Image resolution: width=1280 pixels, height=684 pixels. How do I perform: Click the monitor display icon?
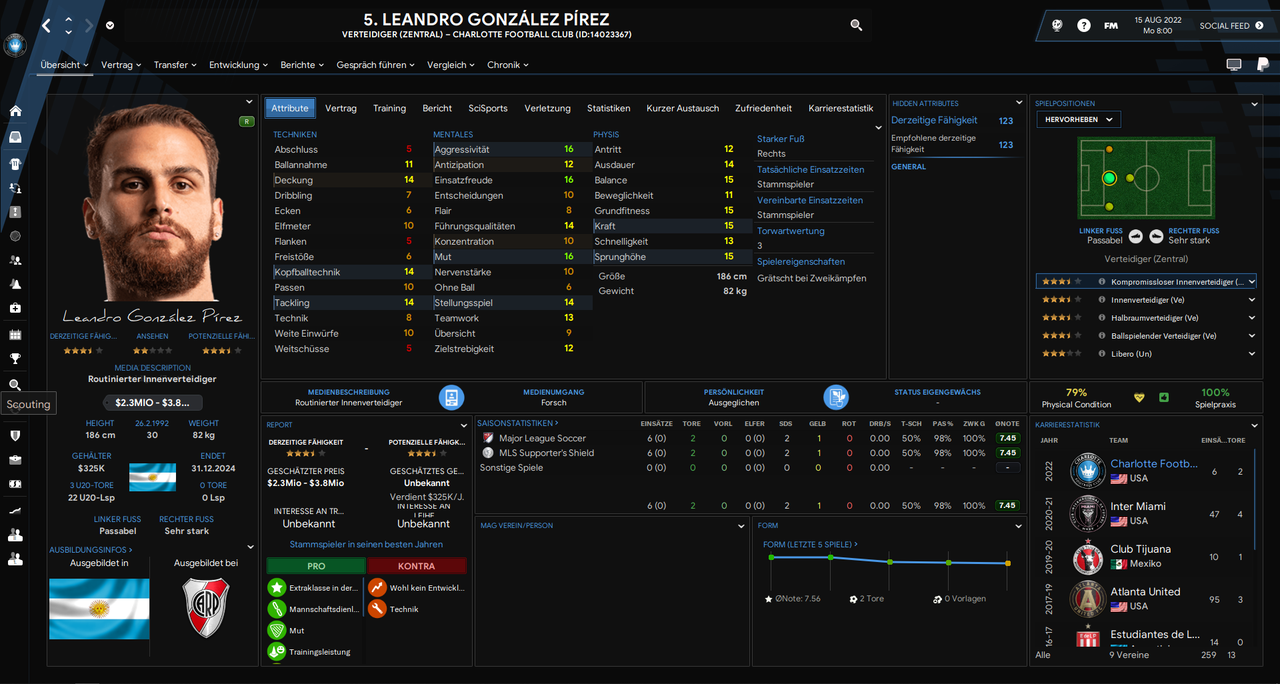[1234, 65]
